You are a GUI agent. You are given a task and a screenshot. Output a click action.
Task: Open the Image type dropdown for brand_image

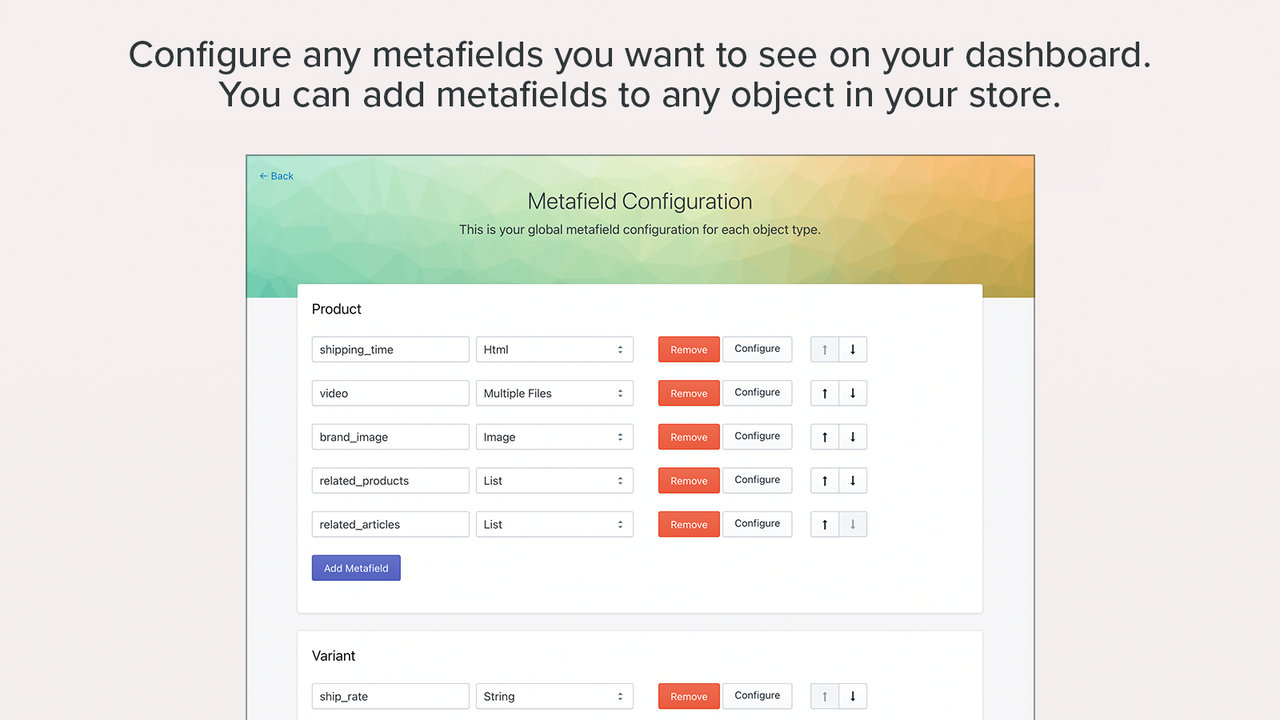[554, 437]
